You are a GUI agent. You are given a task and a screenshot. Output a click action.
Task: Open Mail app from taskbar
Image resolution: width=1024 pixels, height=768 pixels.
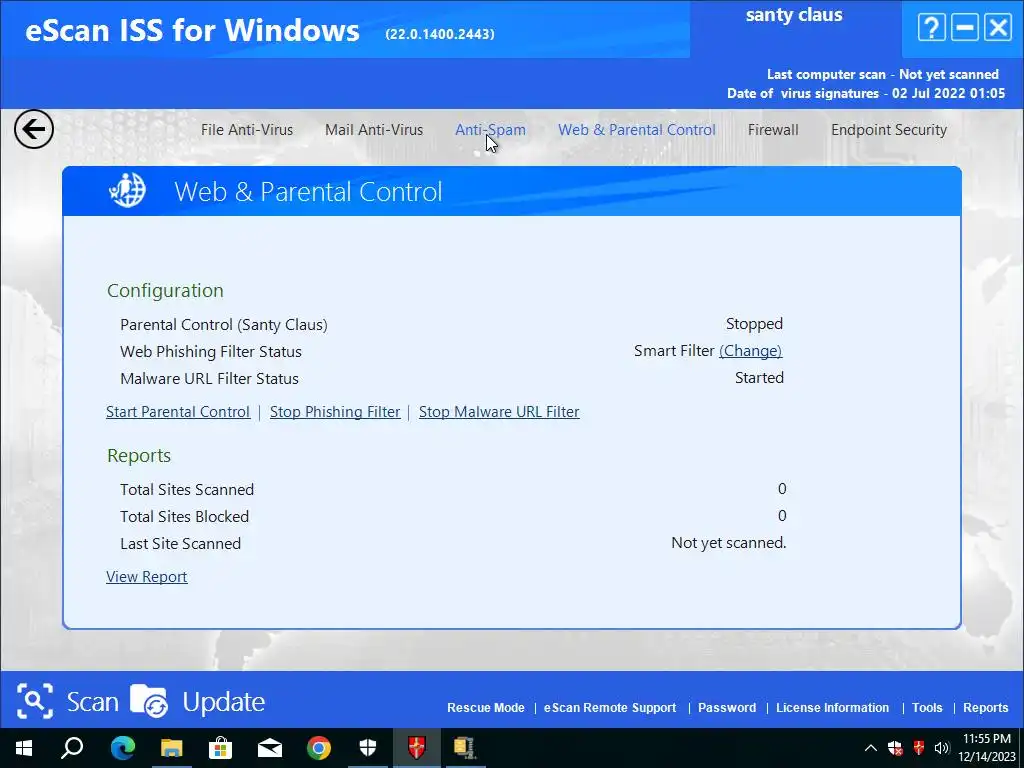[270, 748]
